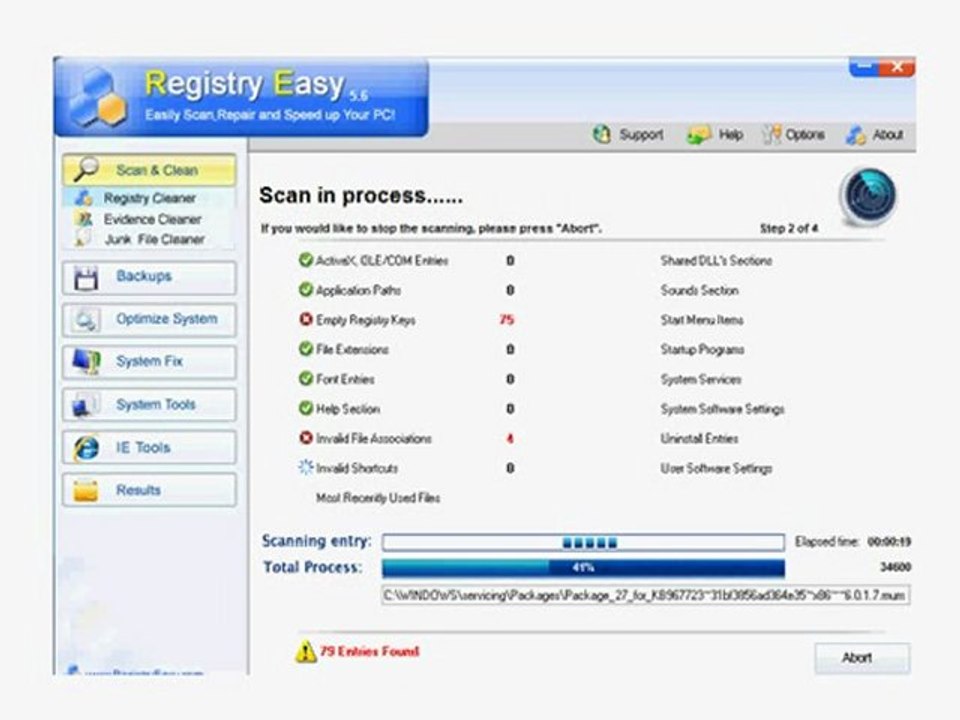
Task: Click the Scanning entry progress bar
Action: pyautogui.click(x=583, y=542)
